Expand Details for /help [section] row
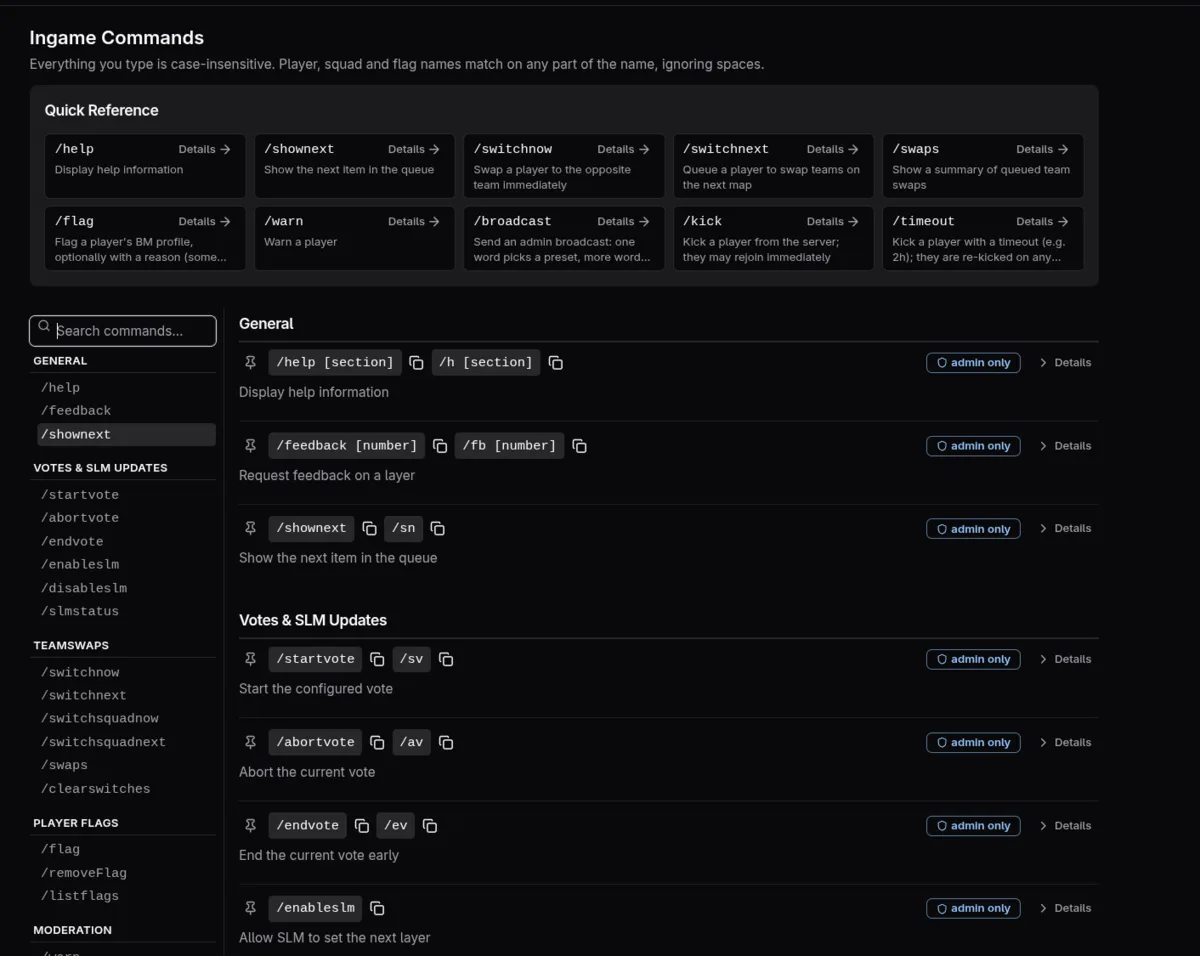Screen dimensions: 1200x956 click(1065, 362)
